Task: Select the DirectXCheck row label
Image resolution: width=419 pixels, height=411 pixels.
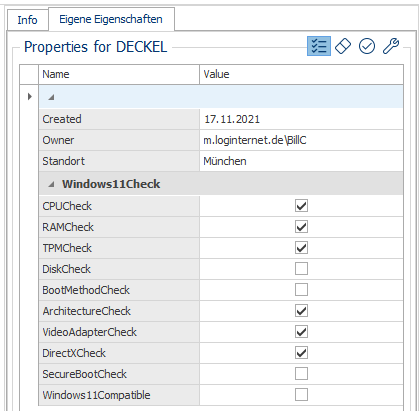Action: (119, 353)
